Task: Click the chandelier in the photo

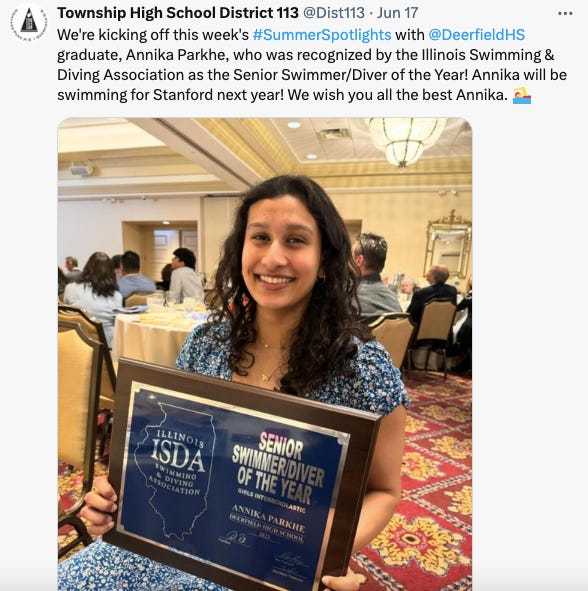Action: 406,141
